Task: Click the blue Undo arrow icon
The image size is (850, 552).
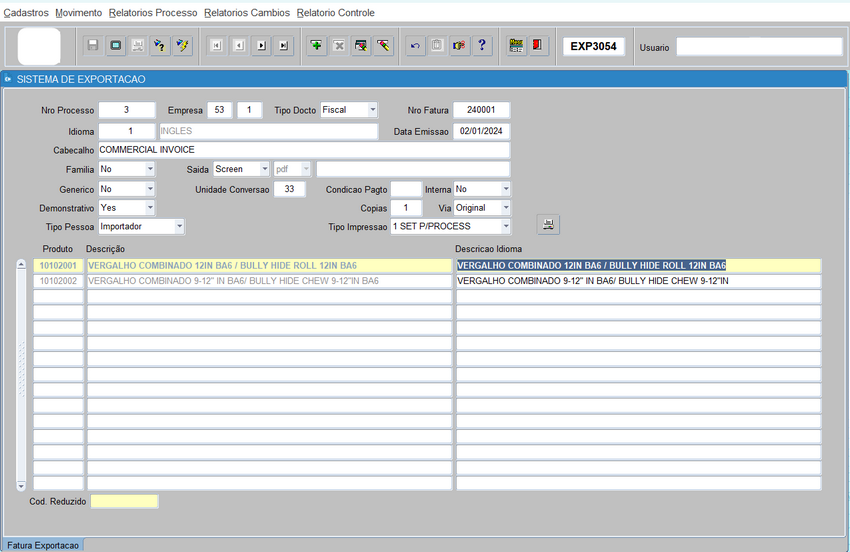Action: pos(415,46)
